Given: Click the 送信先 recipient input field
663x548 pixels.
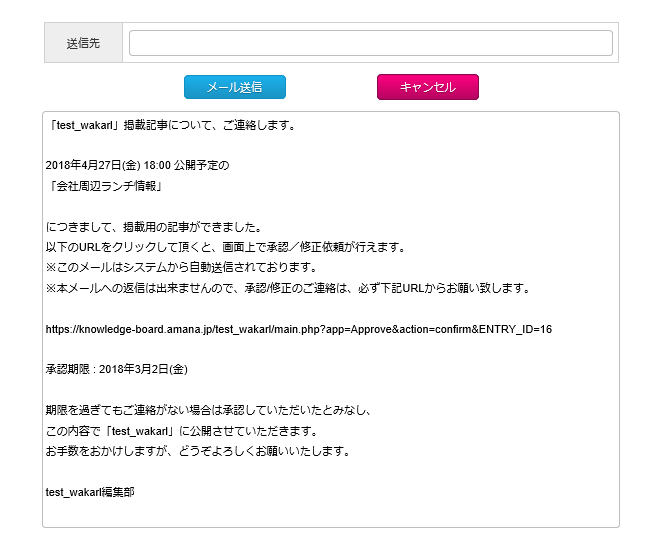Looking at the screenshot, I should [370, 43].
